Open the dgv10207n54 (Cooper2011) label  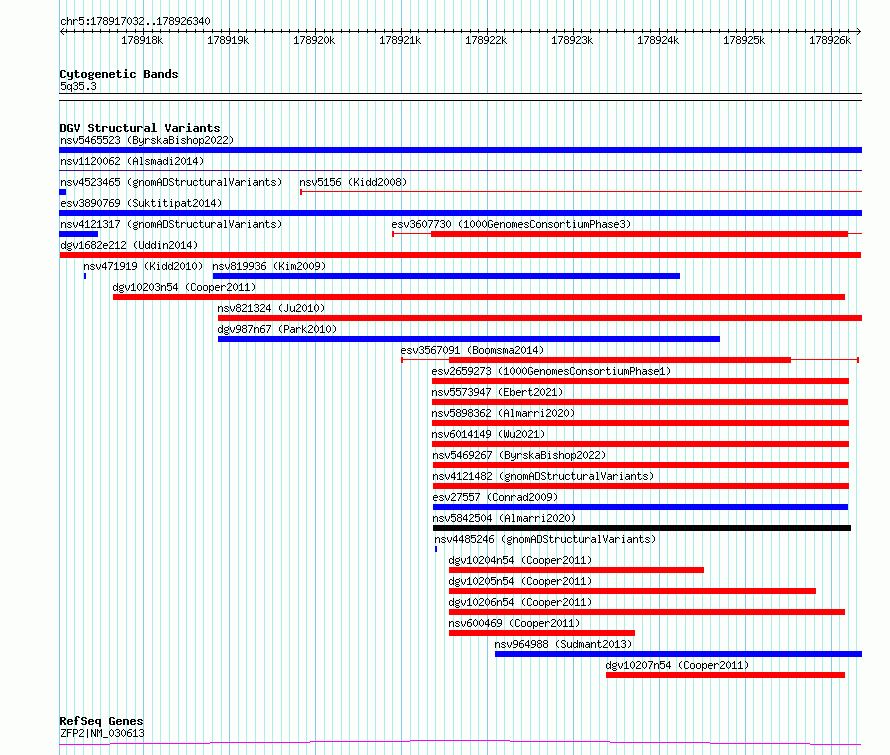point(677,665)
